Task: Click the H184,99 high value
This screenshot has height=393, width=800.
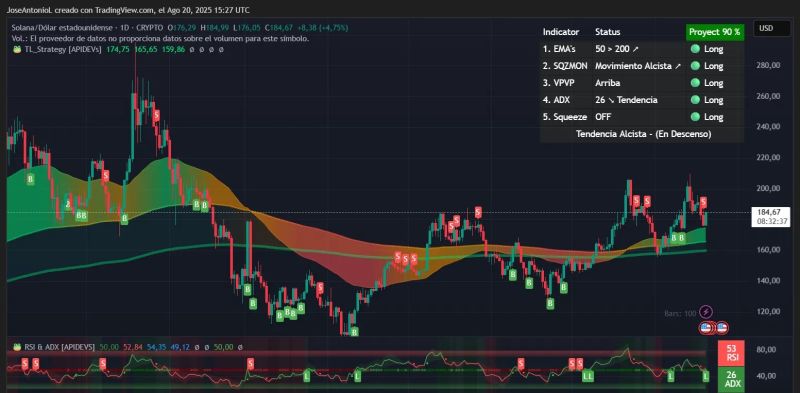Action: coord(214,28)
